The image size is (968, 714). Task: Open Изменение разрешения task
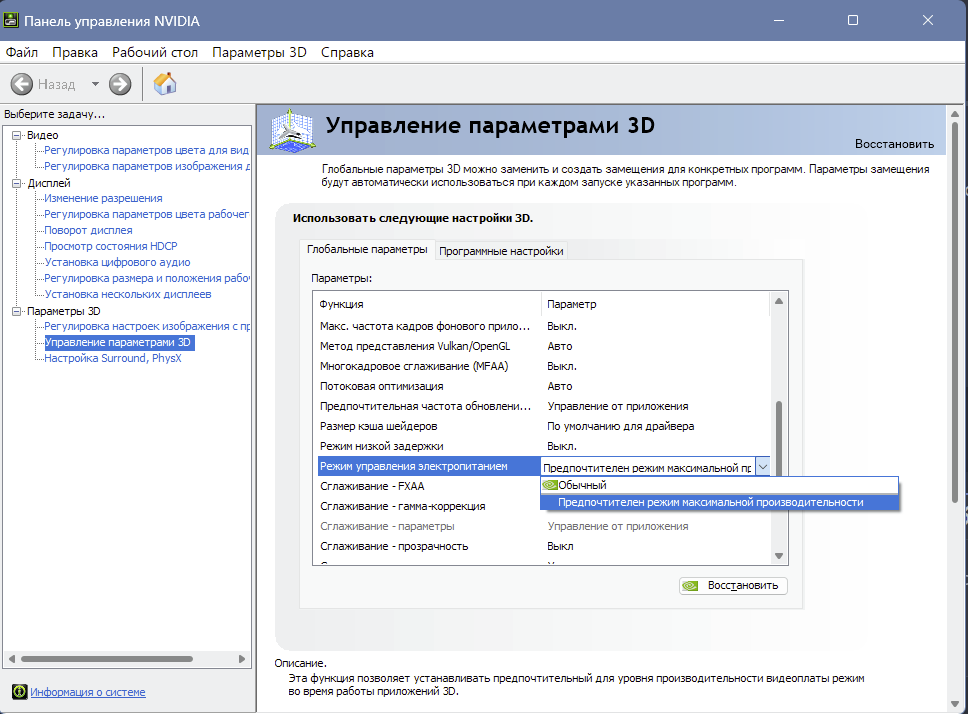pyautogui.click(x=104, y=198)
